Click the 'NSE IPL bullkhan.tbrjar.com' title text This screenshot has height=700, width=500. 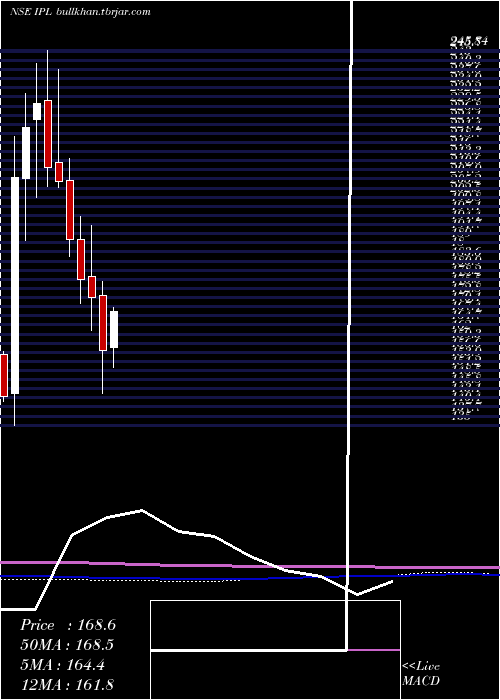click(80, 12)
